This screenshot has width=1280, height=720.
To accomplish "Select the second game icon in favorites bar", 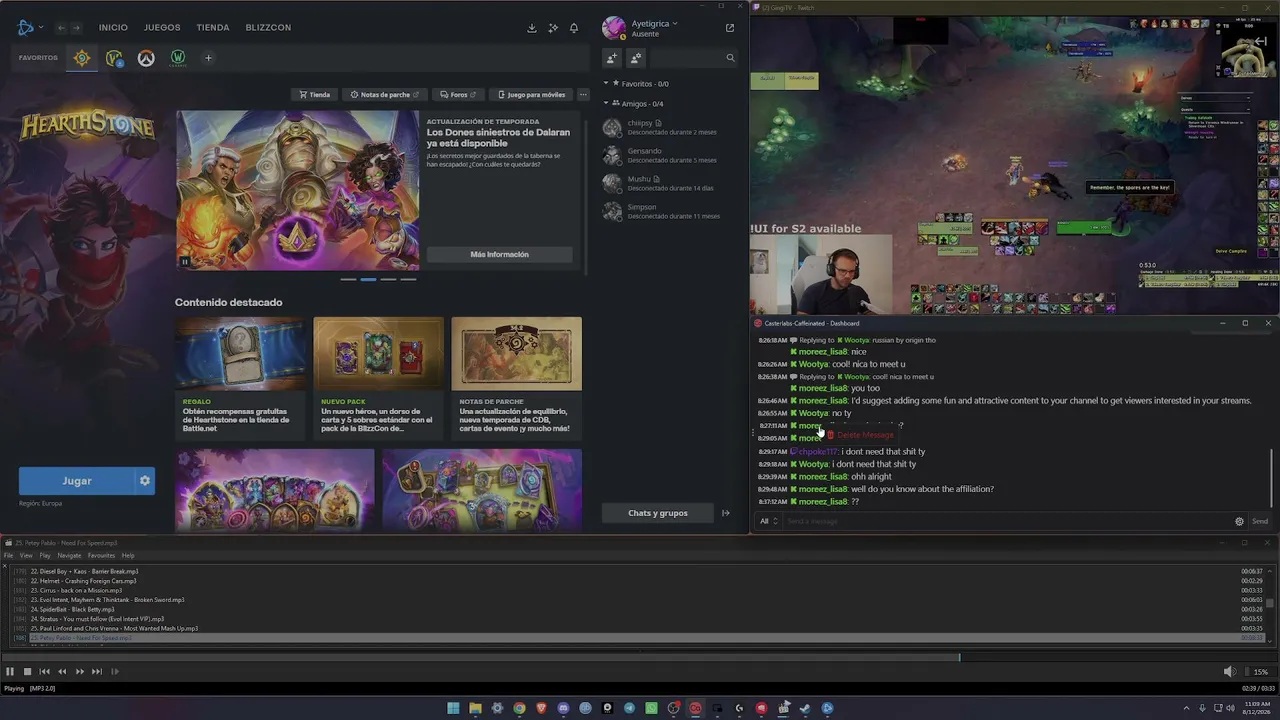I will pyautogui.click(x=114, y=58).
